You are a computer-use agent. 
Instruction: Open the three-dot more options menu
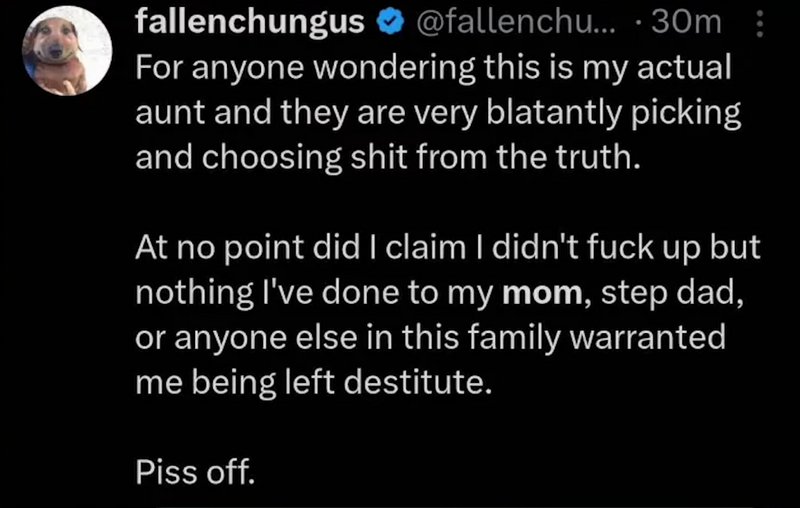point(759,21)
